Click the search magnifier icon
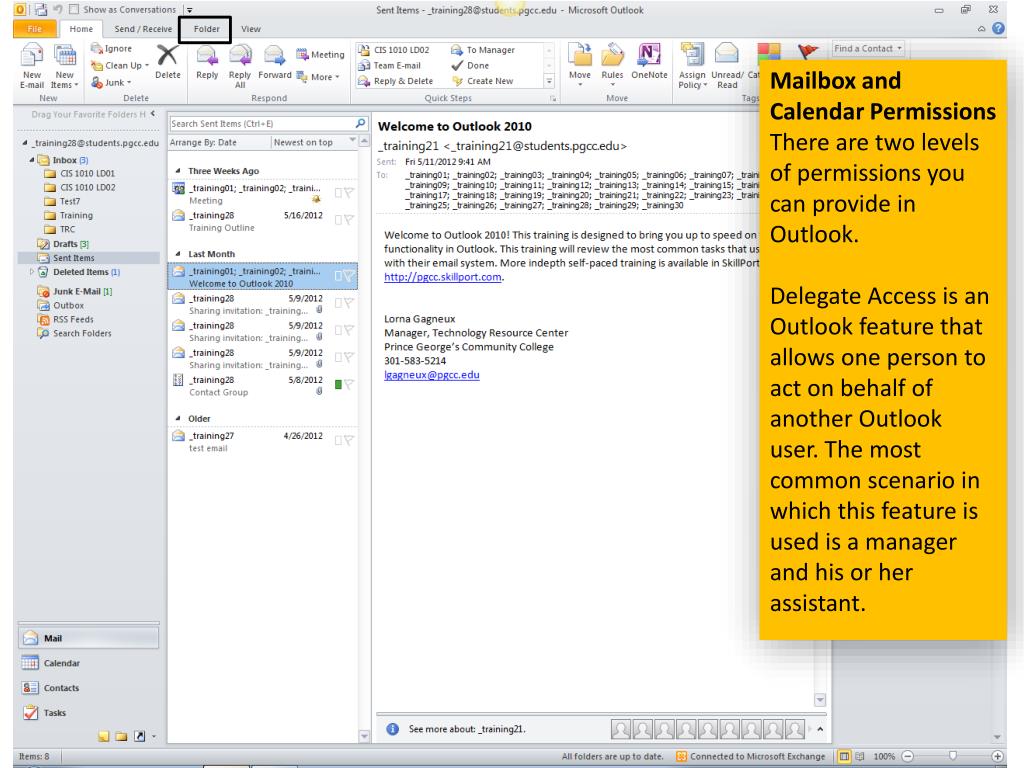The width and height of the screenshot is (1024, 768). 360,123
